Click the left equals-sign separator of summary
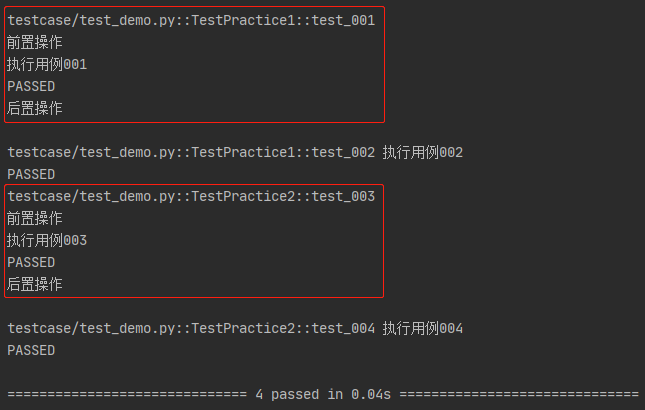Viewport: 645px width, 410px height. [x=127, y=394]
